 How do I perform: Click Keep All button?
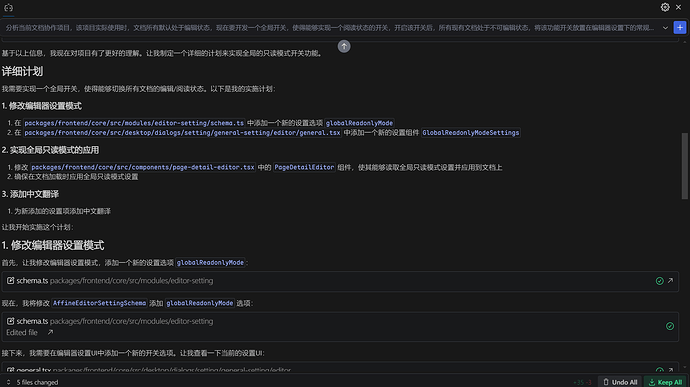point(665,382)
